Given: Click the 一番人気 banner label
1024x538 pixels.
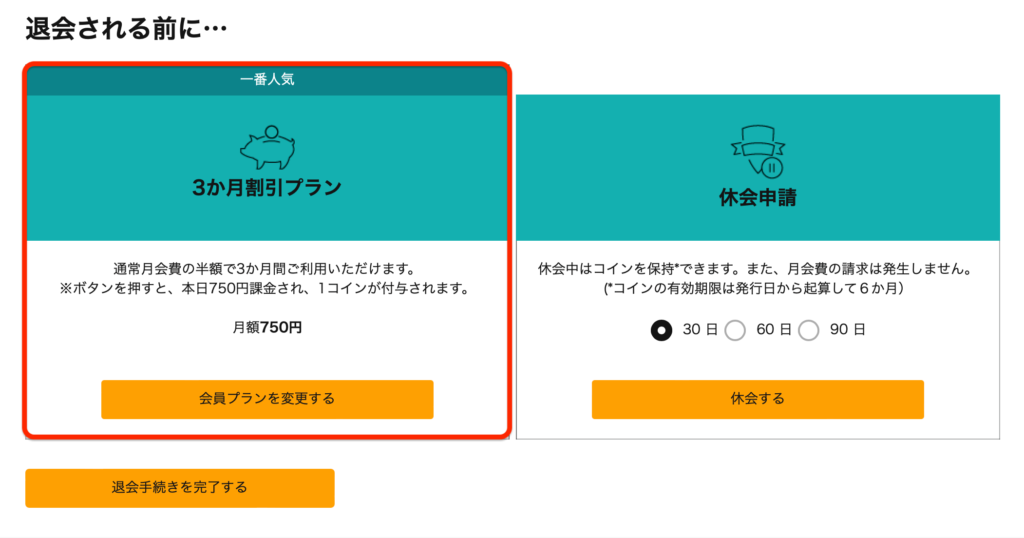Looking at the screenshot, I should click(267, 80).
